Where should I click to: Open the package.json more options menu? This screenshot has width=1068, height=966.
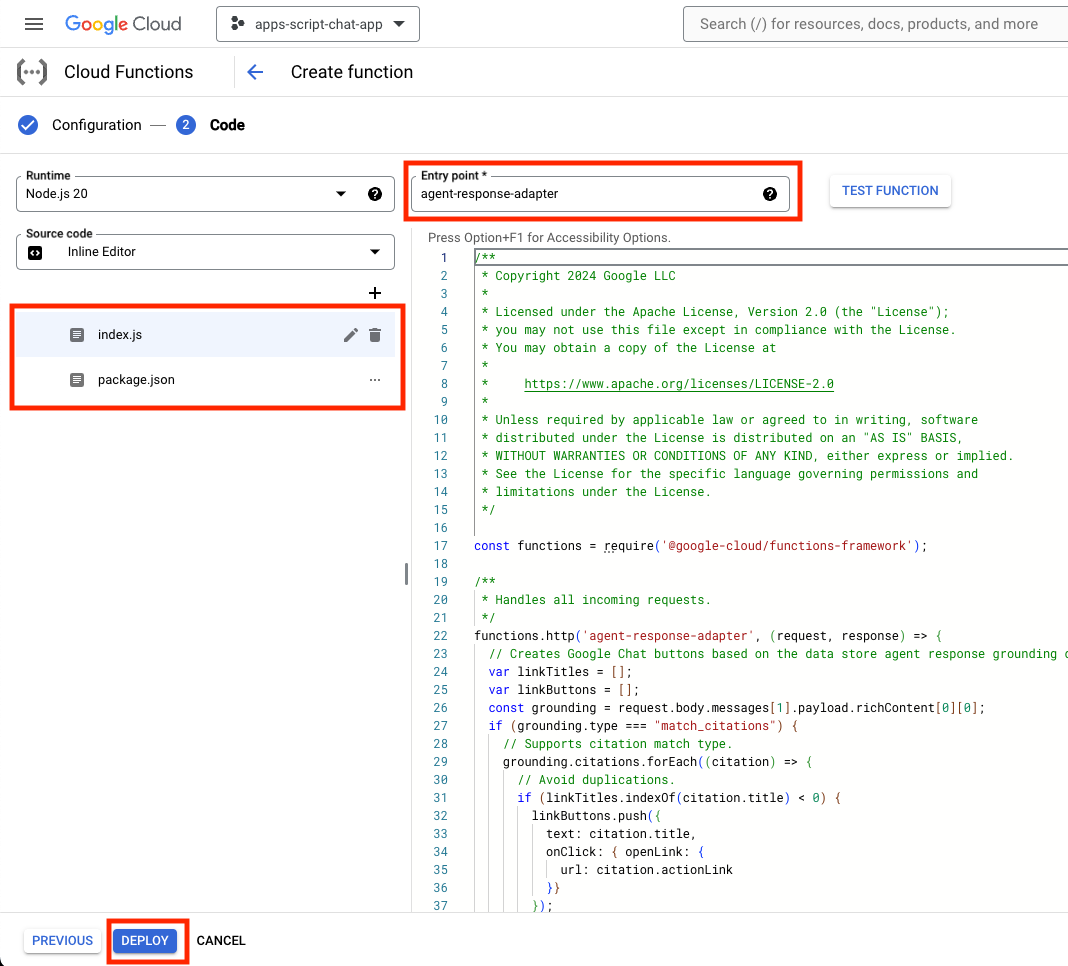[375, 380]
